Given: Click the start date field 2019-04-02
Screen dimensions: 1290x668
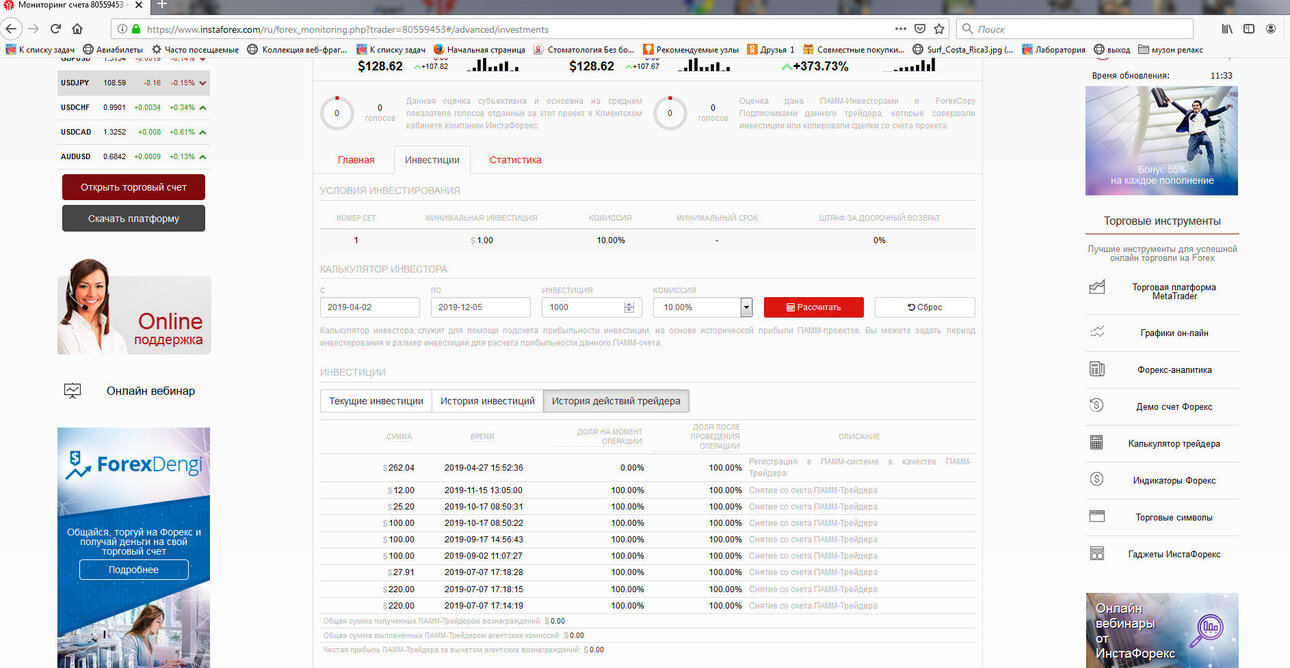Looking at the screenshot, I should [x=369, y=307].
